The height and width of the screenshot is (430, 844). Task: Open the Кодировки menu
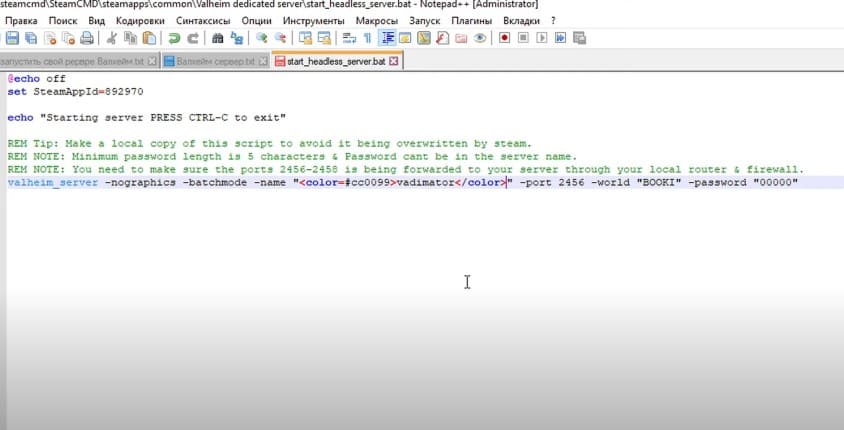coord(140,20)
